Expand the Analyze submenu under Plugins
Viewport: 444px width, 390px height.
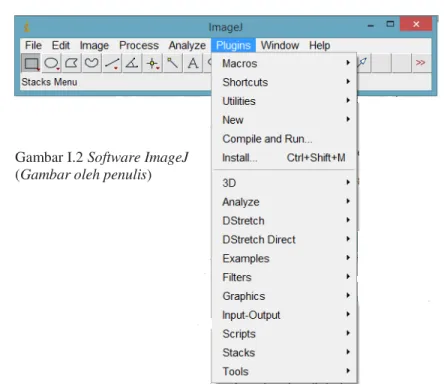tap(285, 202)
